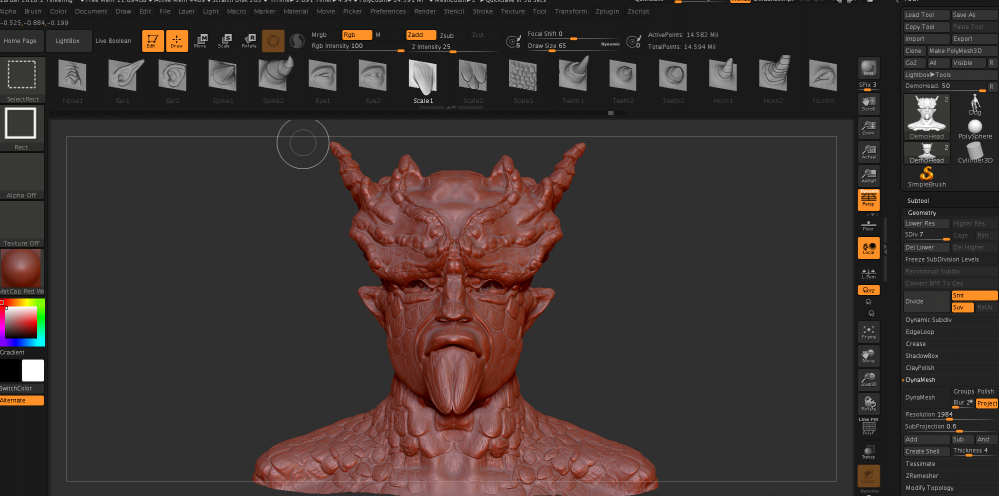Viewport: 999px width, 496px height.
Task: Open the Alpha Off selector
Action: 22,176
